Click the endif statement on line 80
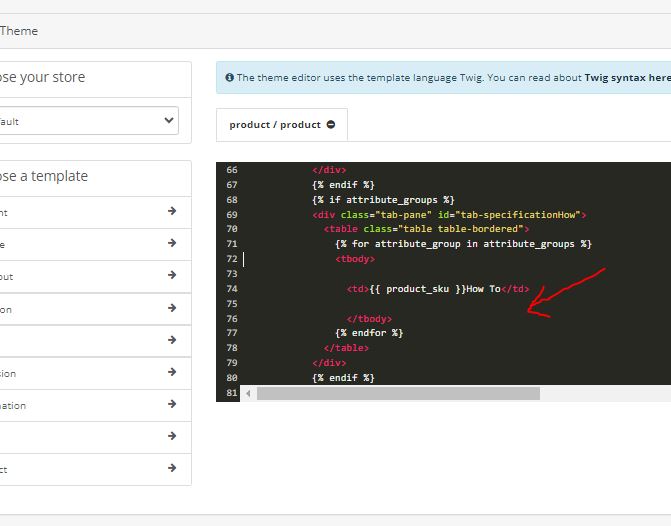The image size is (671, 526). coord(344,377)
